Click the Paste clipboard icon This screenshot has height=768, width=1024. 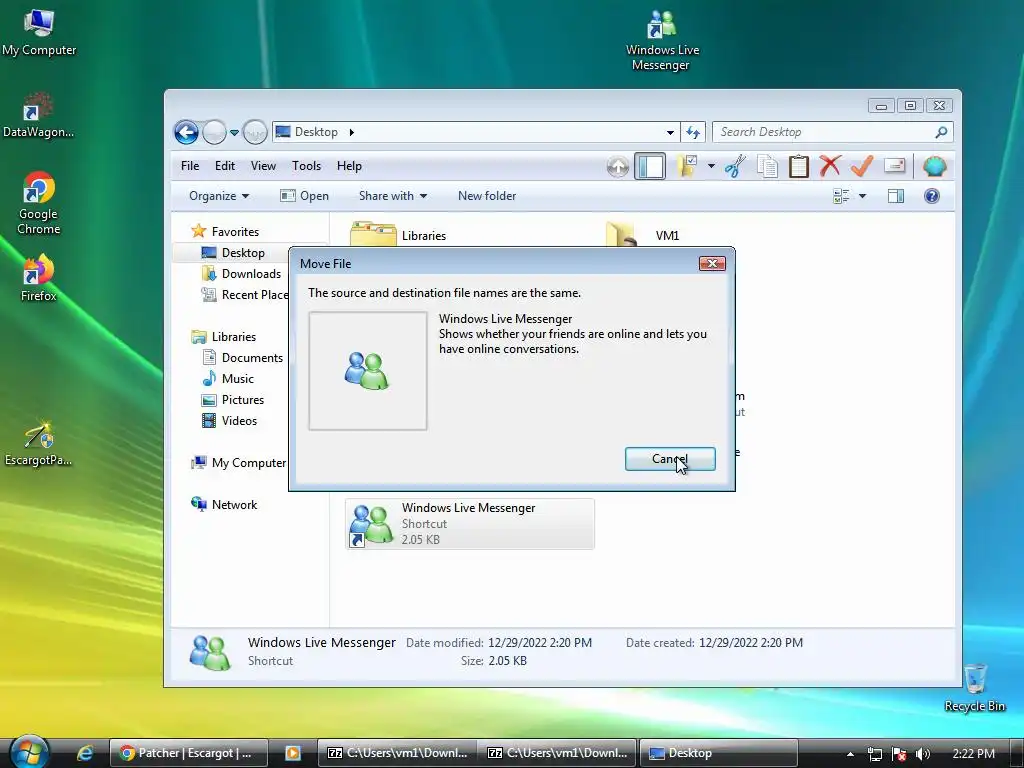coord(799,167)
